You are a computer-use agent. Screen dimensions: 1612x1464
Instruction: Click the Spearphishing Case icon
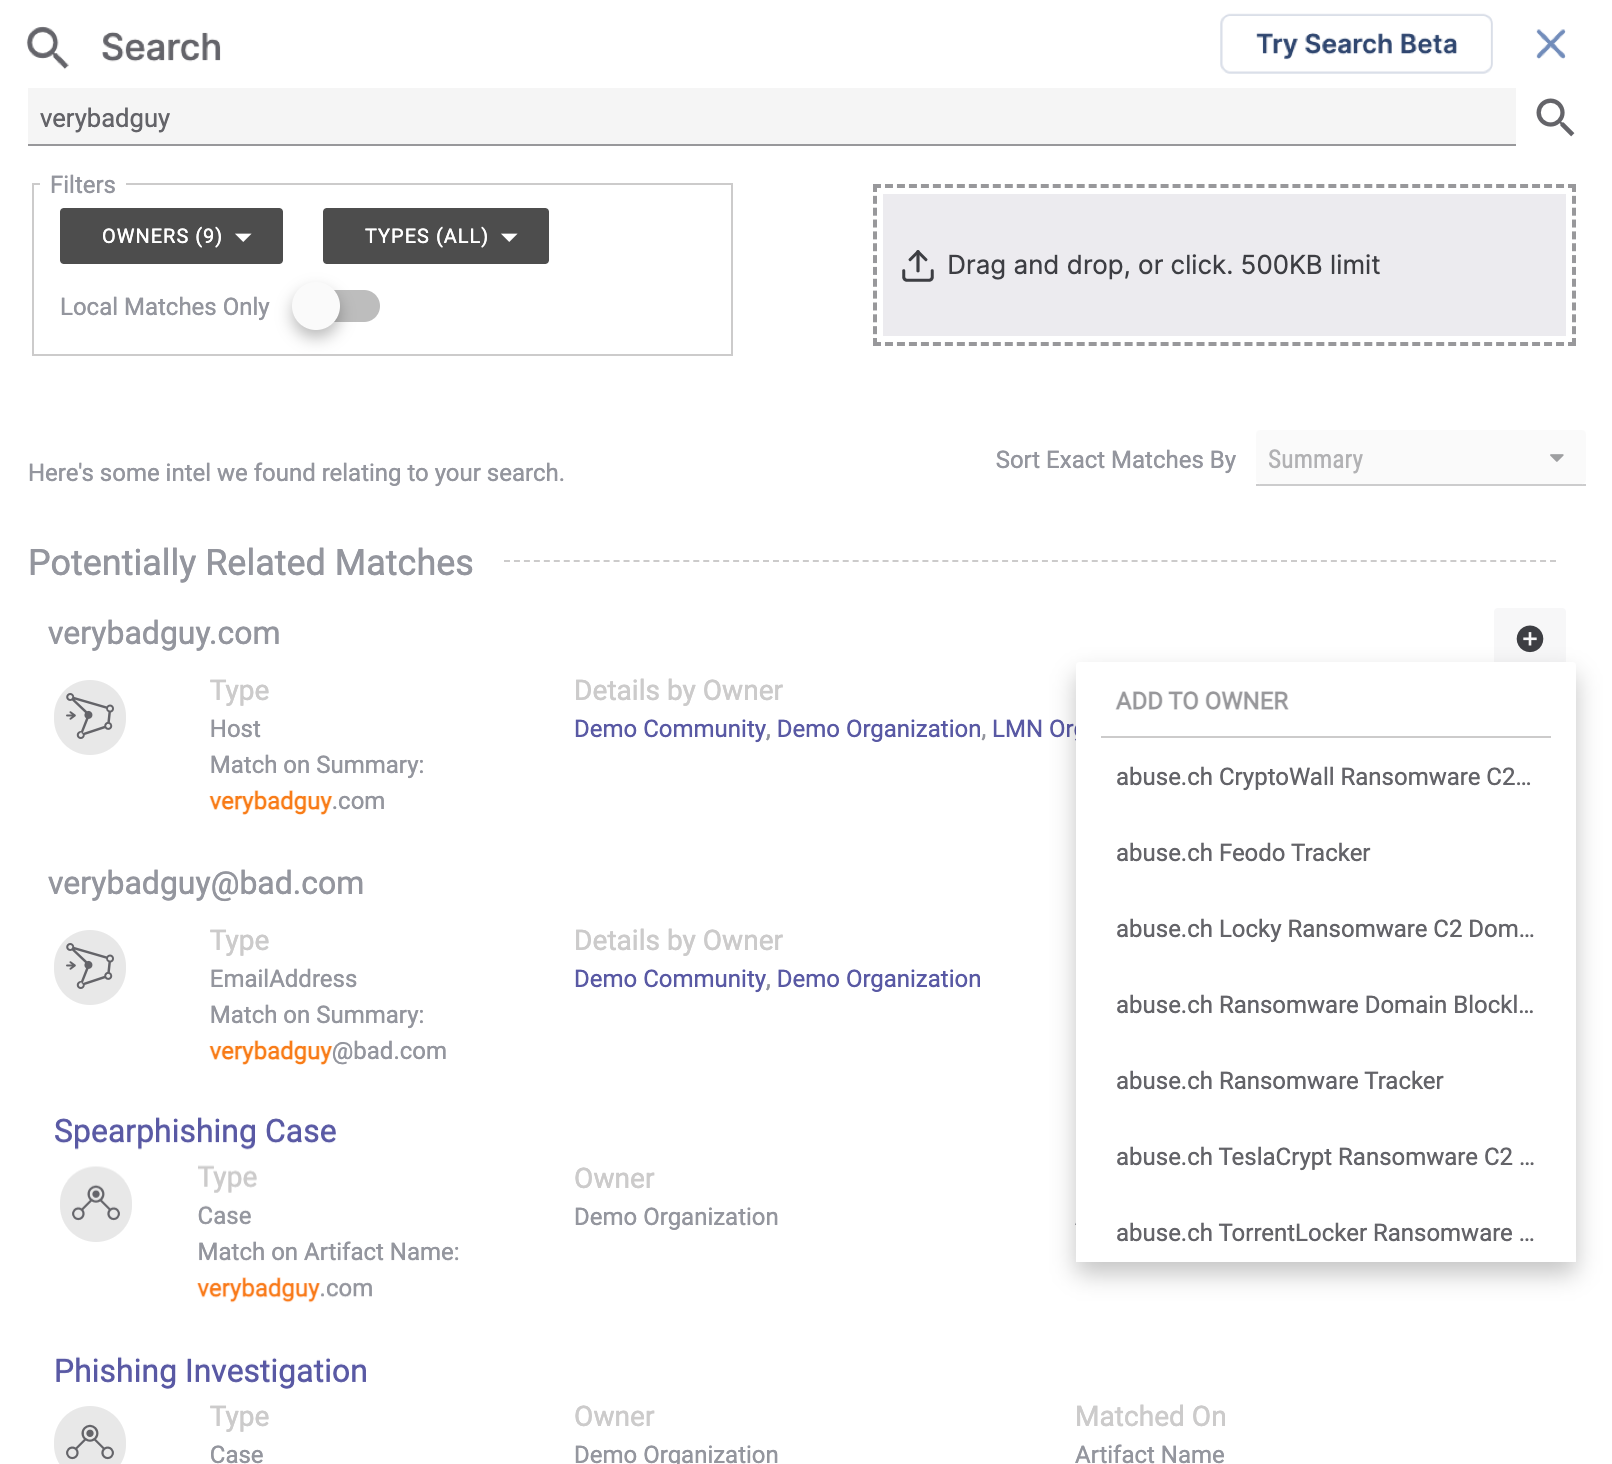click(x=96, y=1203)
